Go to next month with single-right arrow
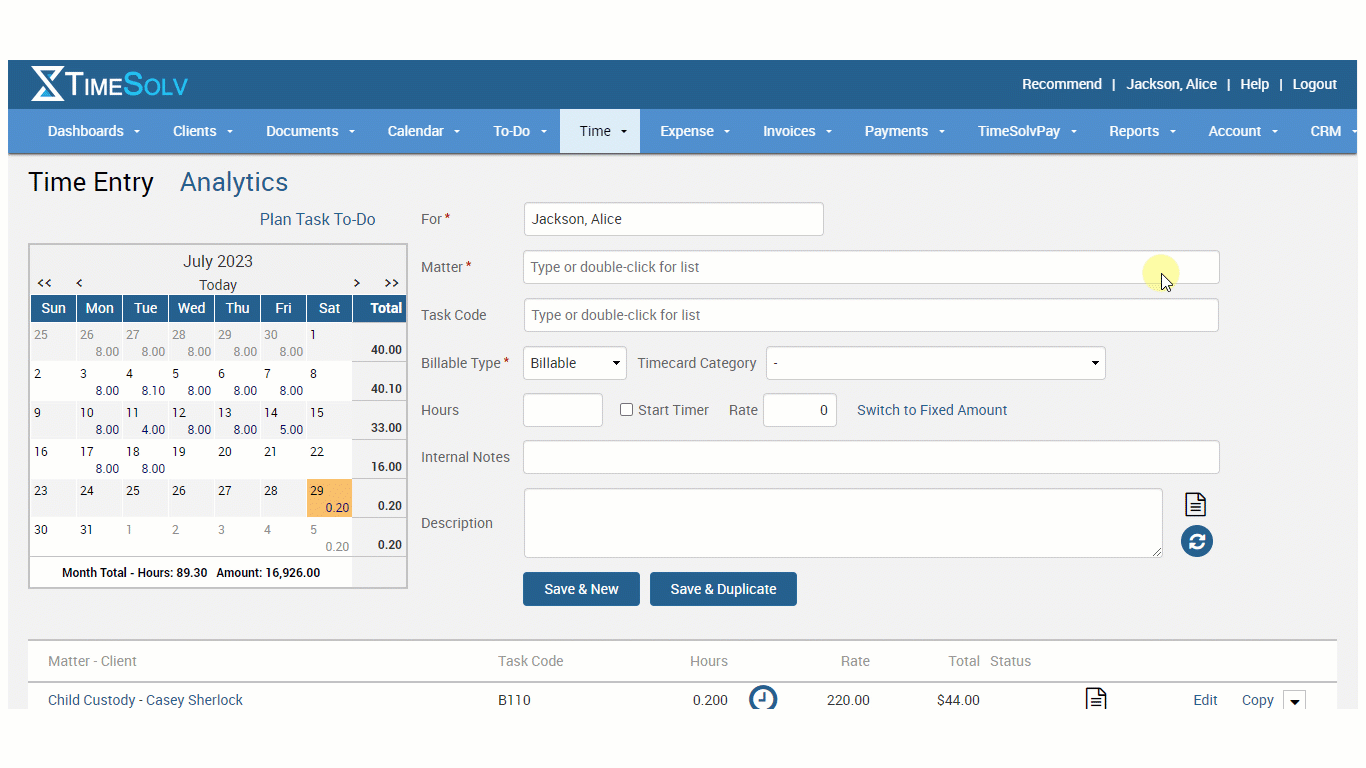The width and height of the screenshot is (1366, 768). click(x=357, y=283)
